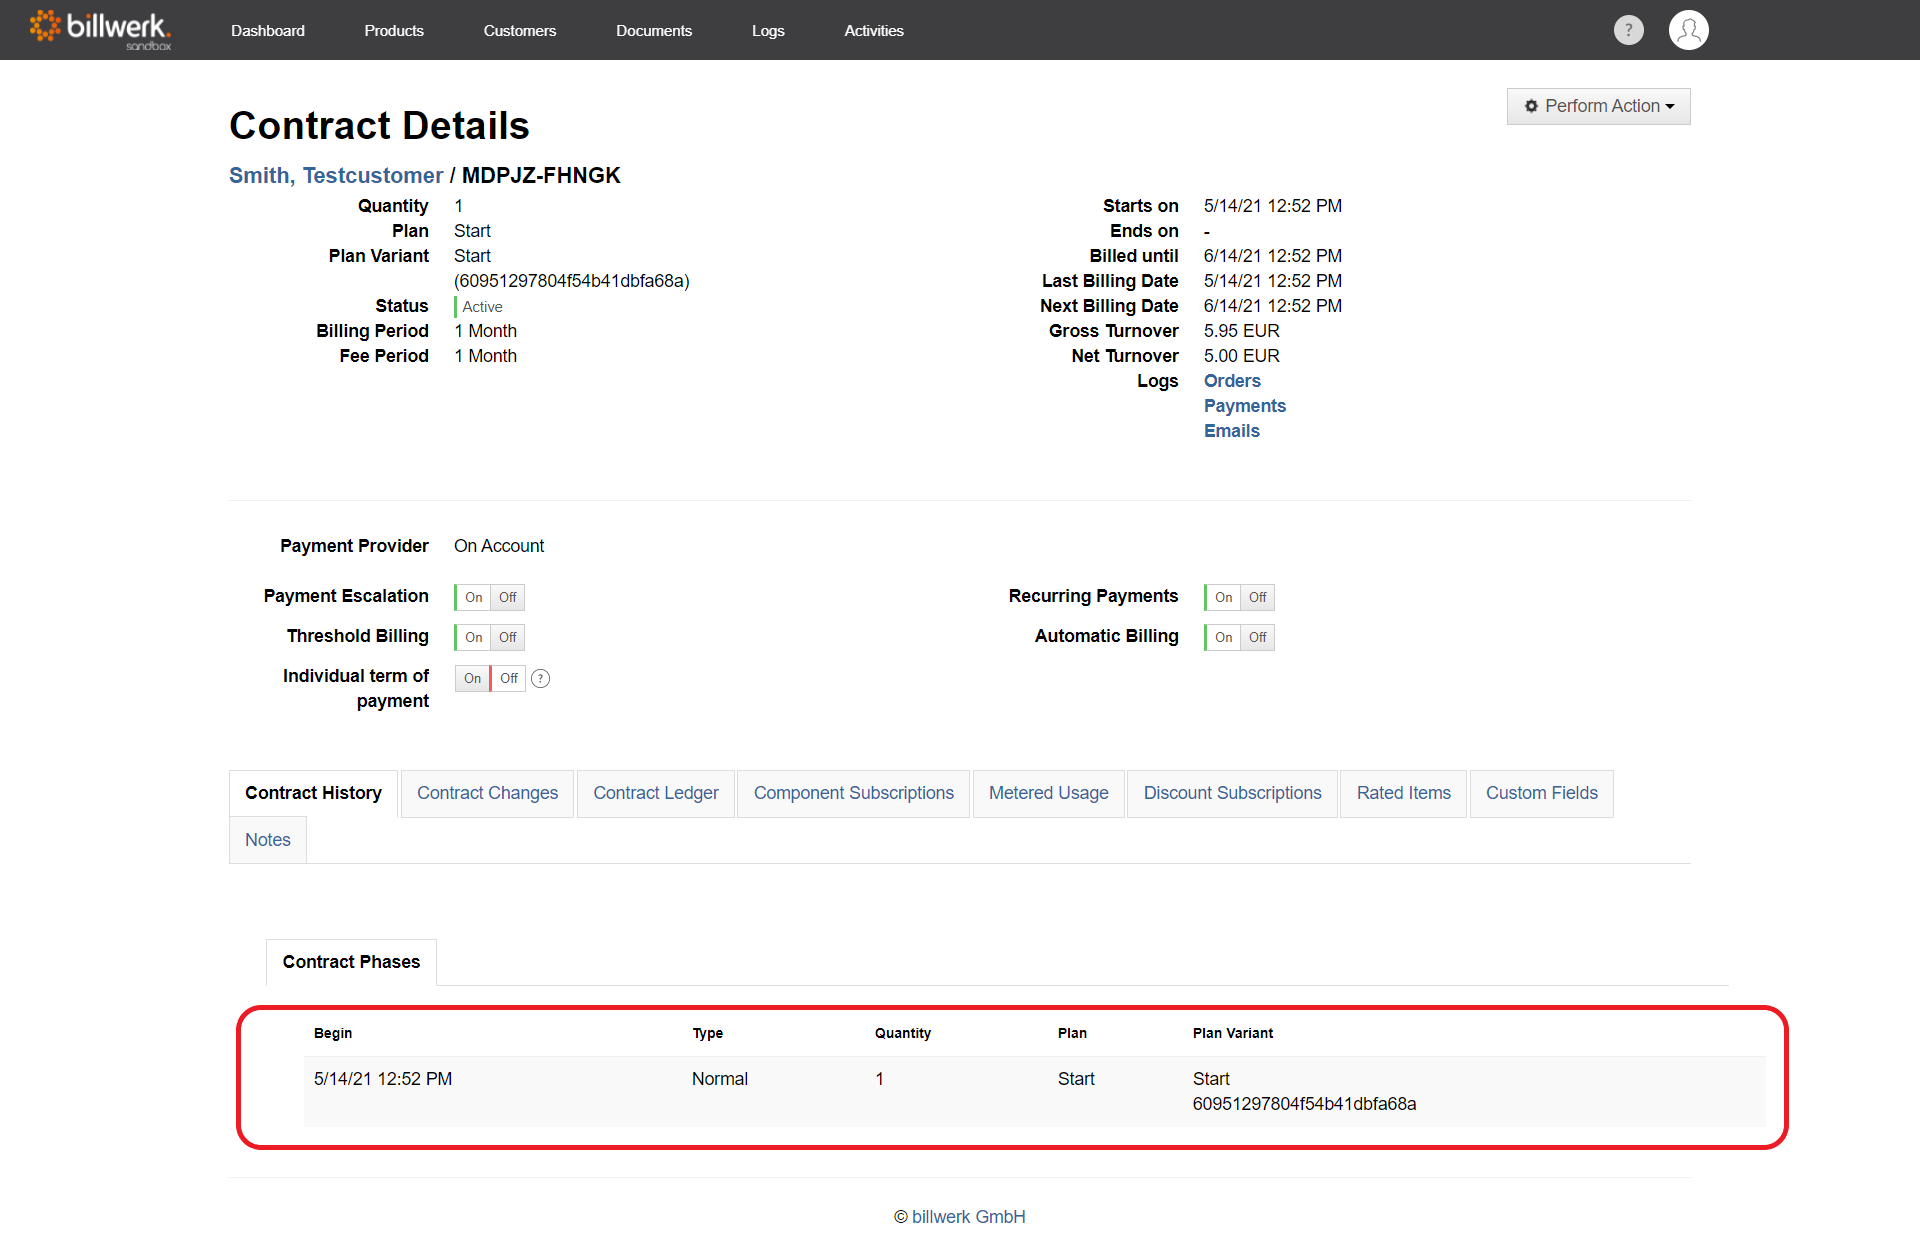Click the billwerk GmbH footer link
Image resolution: width=1920 pixels, height=1242 pixels.
pyautogui.click(x=968, y=1217)
